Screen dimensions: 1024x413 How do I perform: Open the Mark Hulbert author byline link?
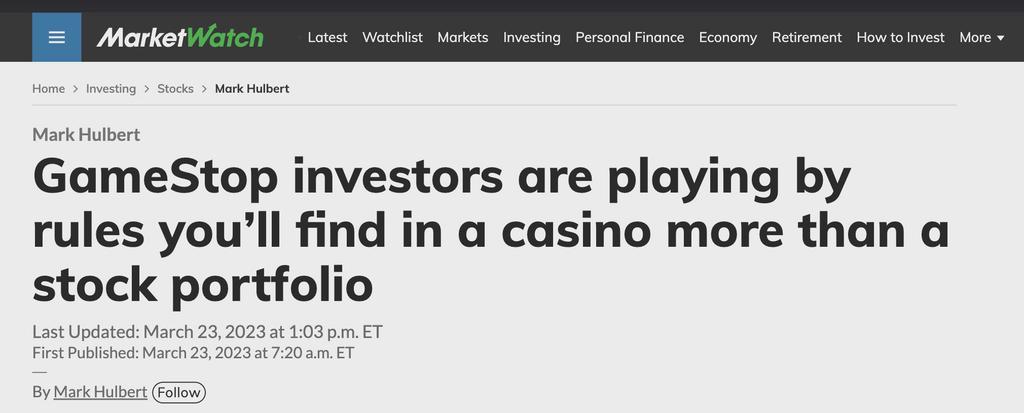pos(100,391)
